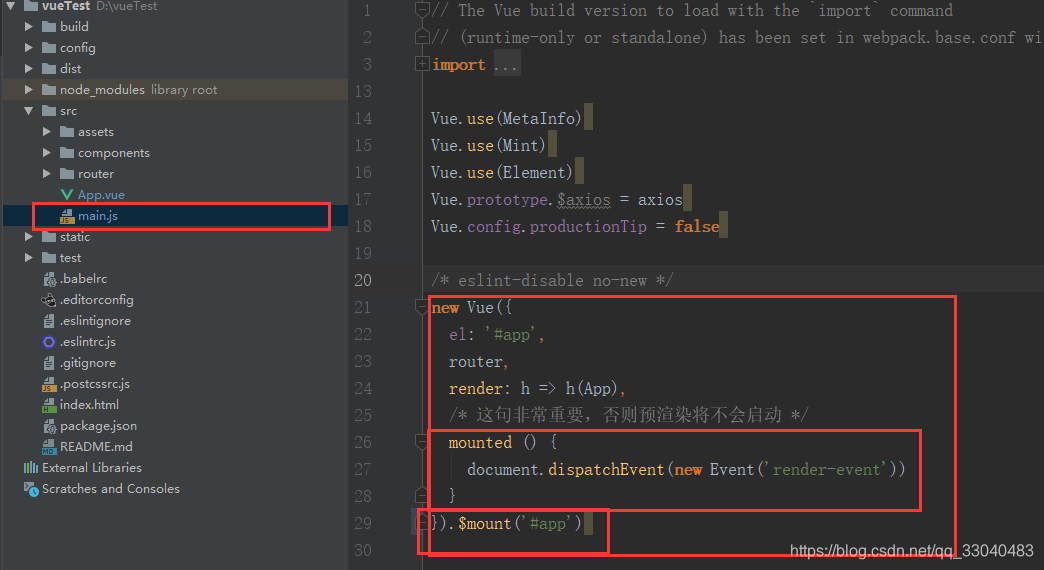This screenshot has height=570, width=1044.
Task: Click the components folder icon
Action: coord(67,152)
